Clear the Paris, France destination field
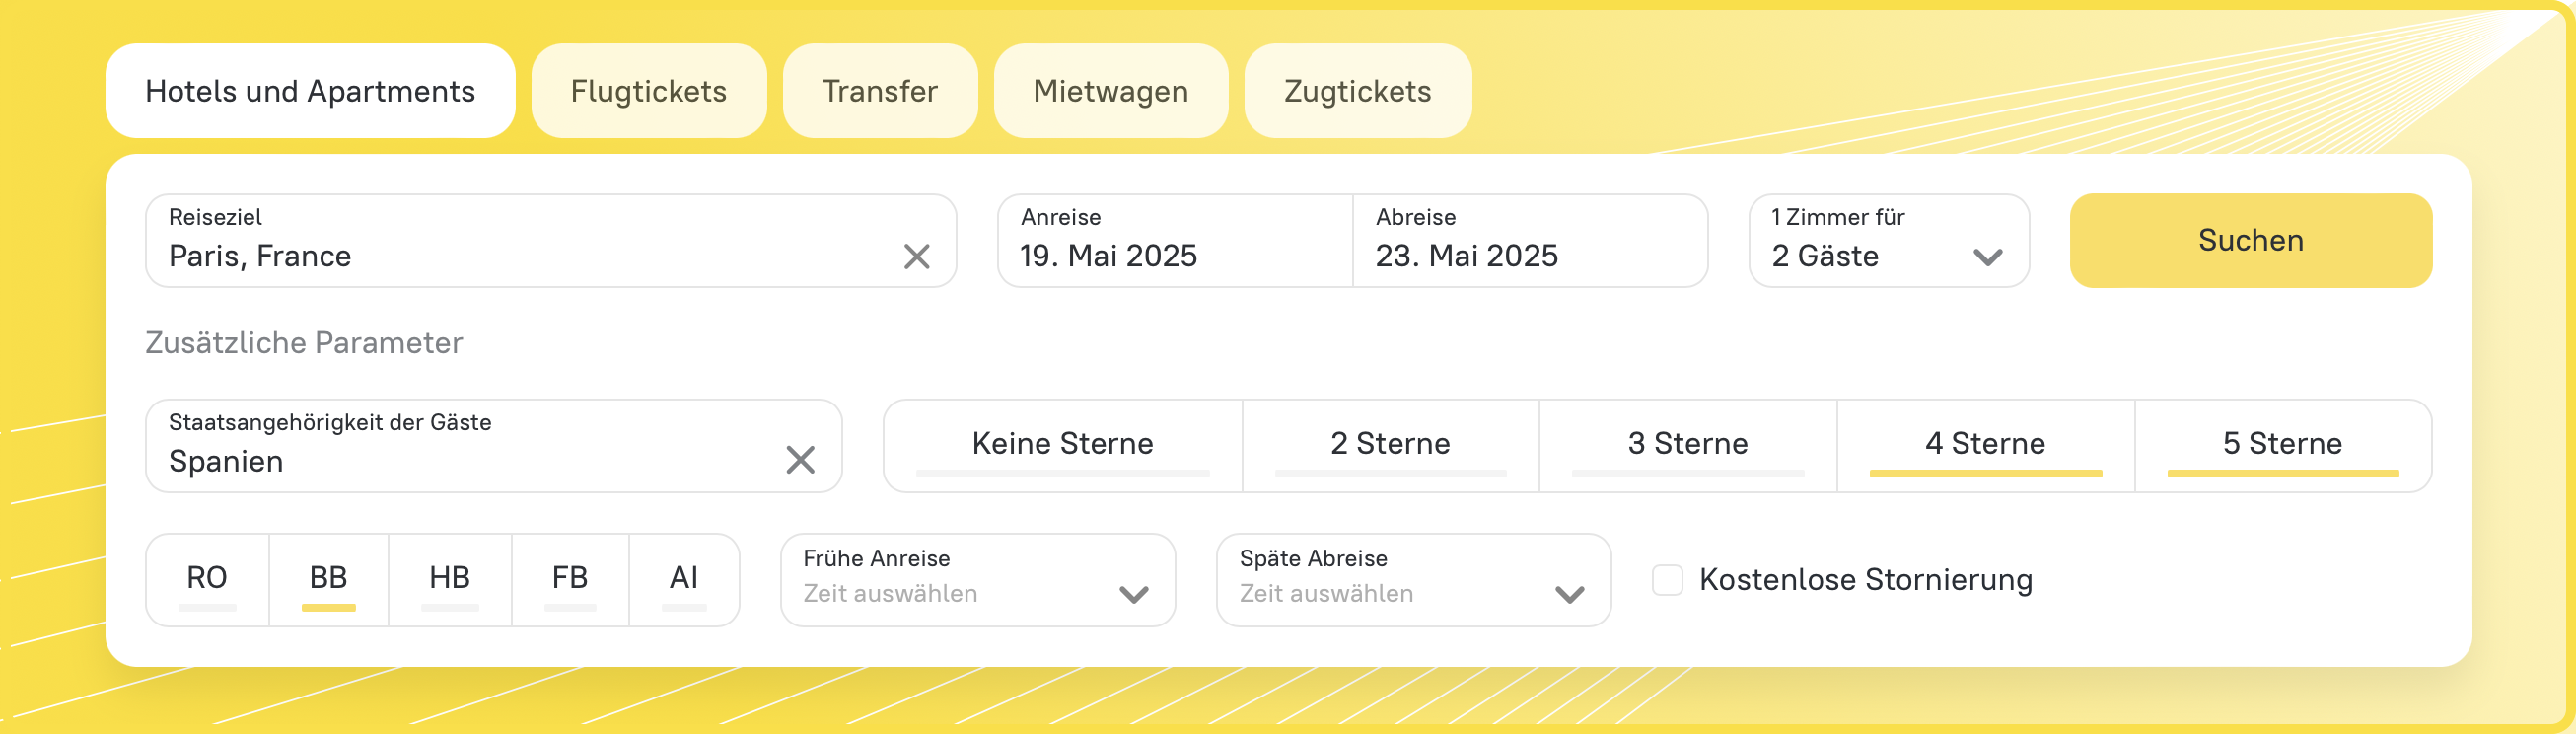The width and height of the screenshot is (2576, 734). click(x=916, y=257)
